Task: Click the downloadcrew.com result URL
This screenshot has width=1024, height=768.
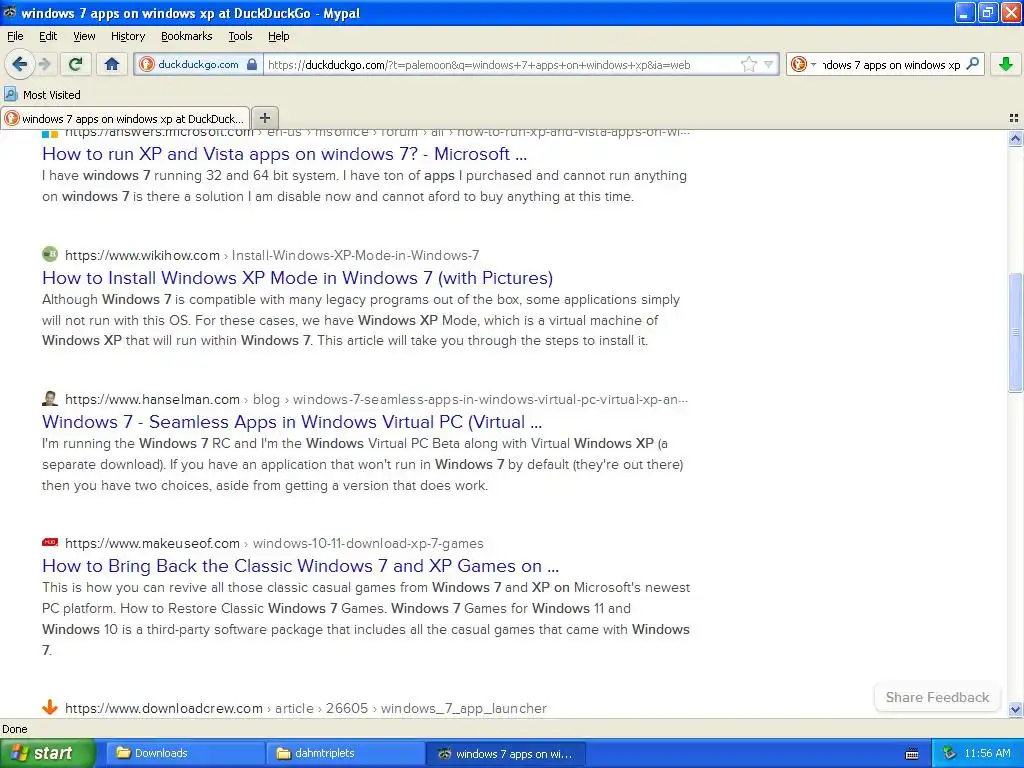Action: [306, 708]
